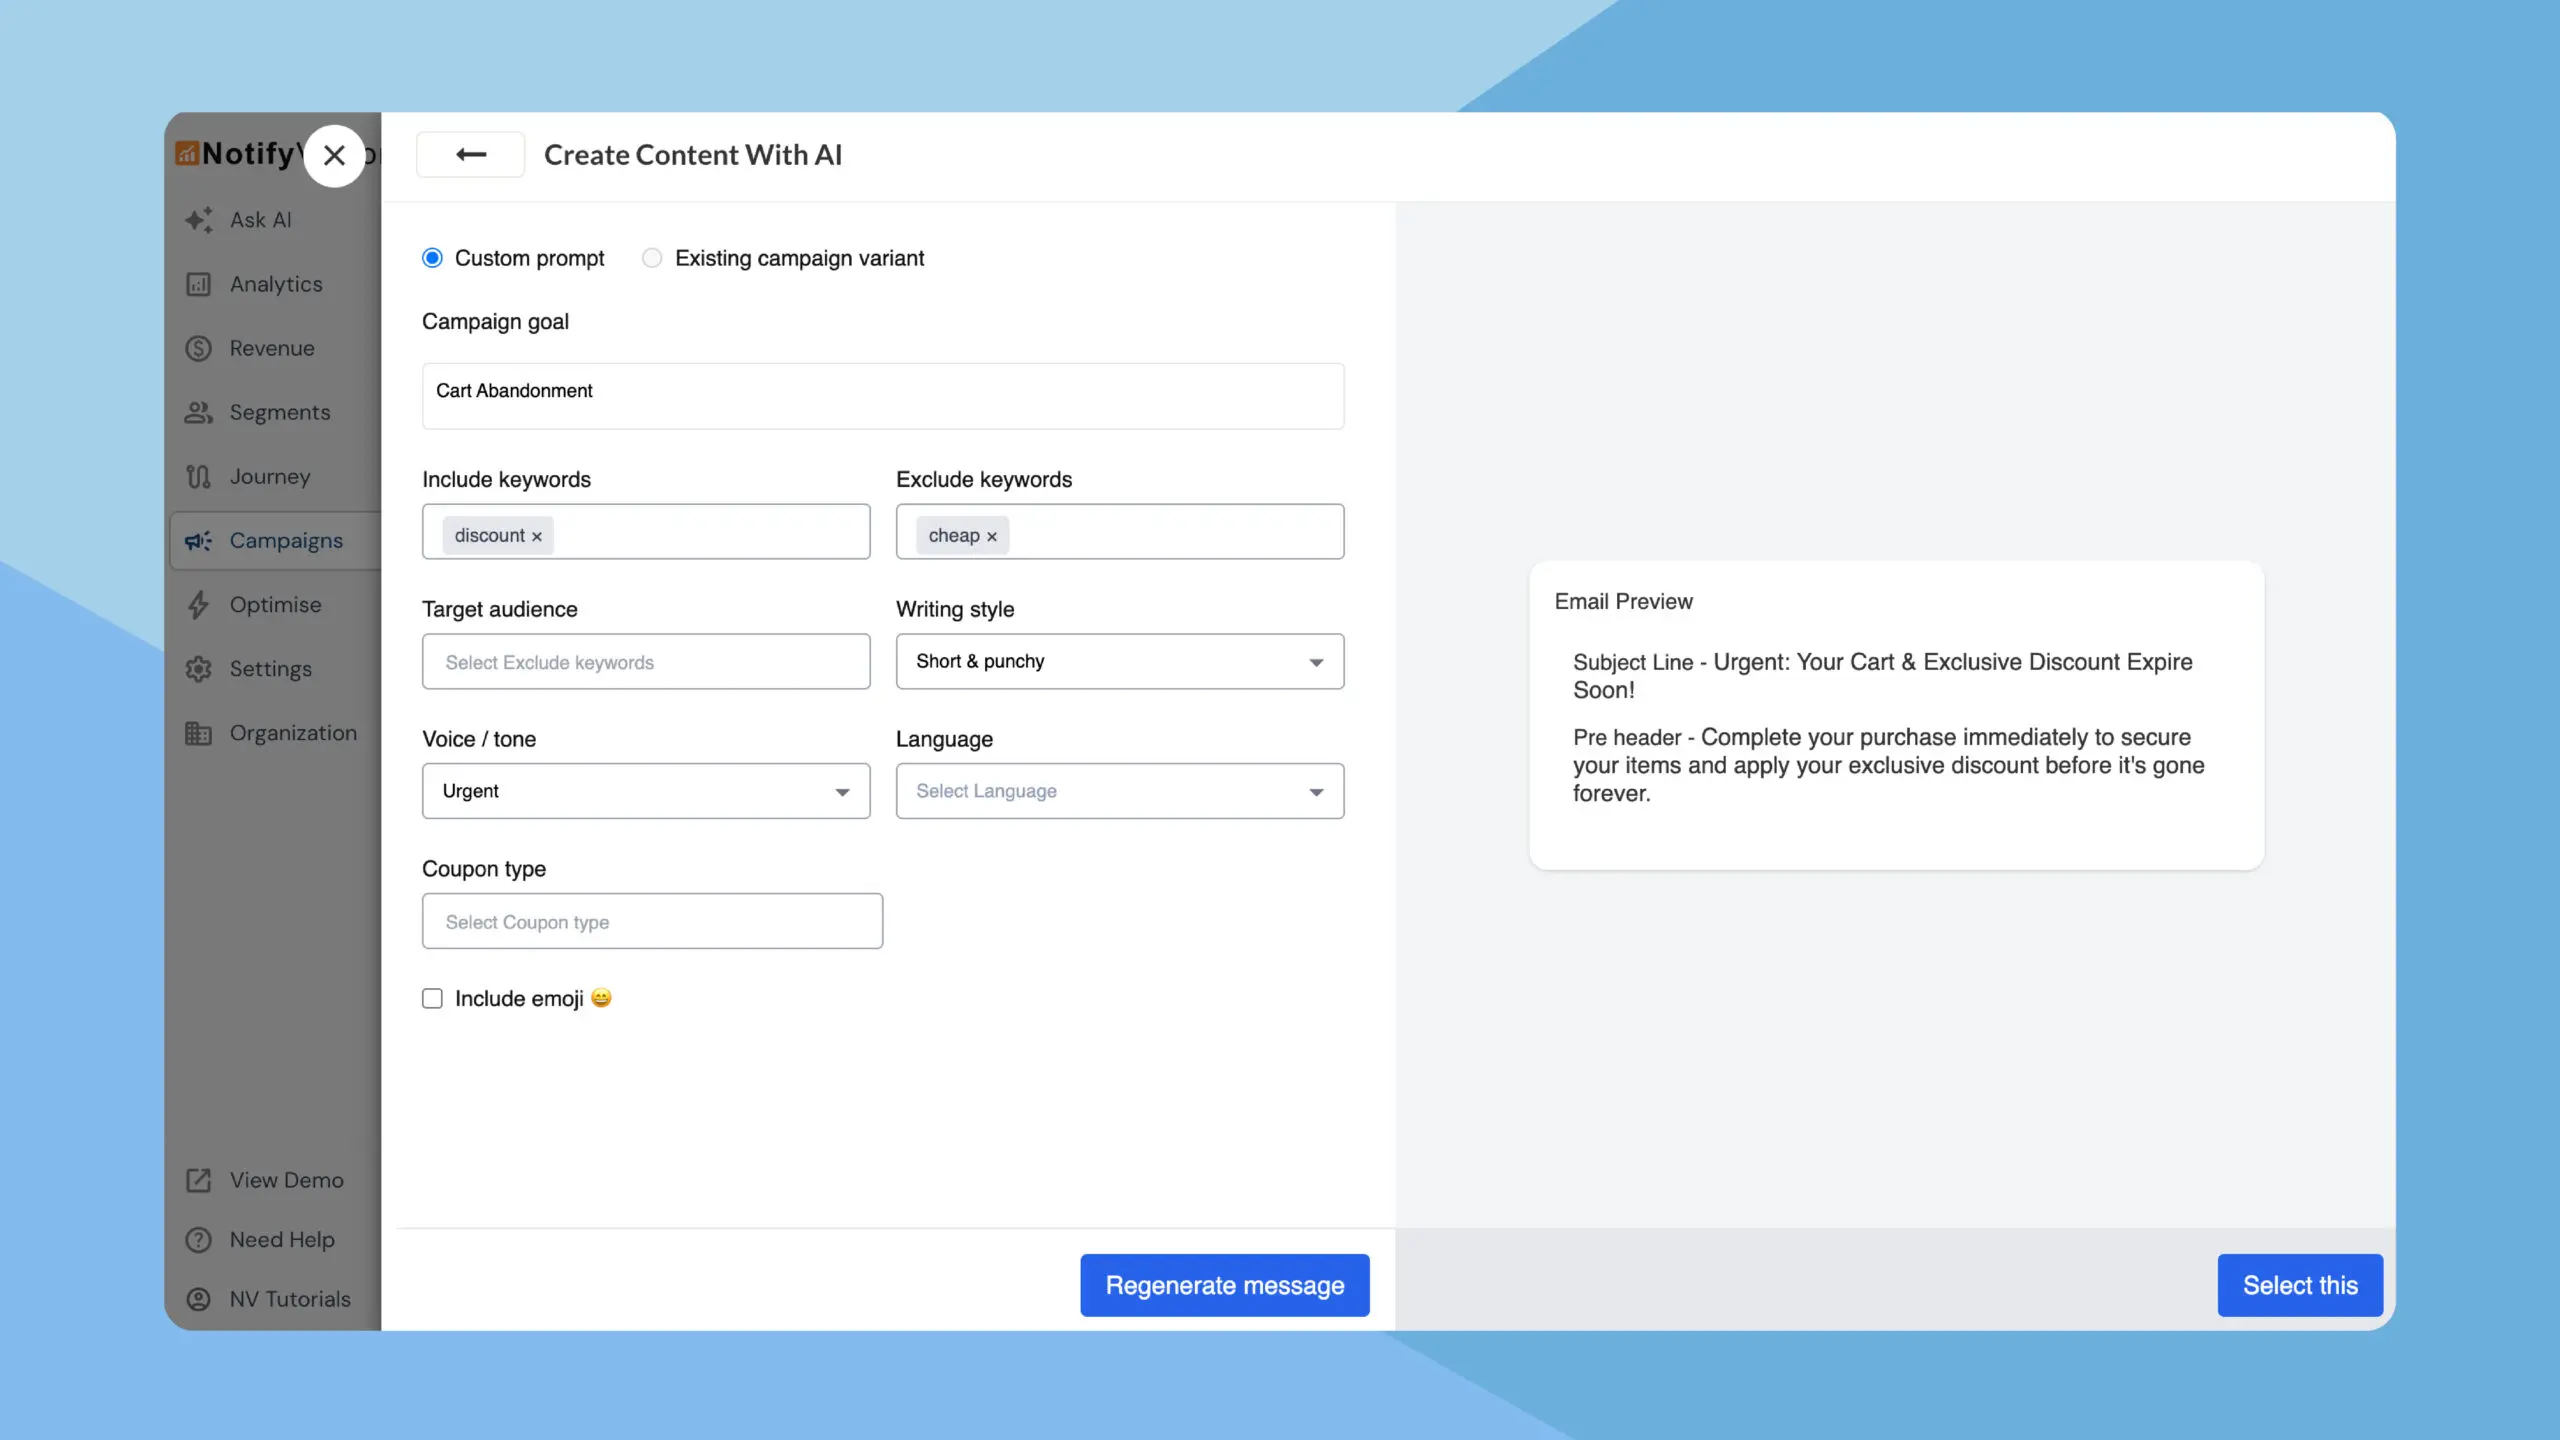Click the Regenerate message button

click(x=1224, y=1285)
